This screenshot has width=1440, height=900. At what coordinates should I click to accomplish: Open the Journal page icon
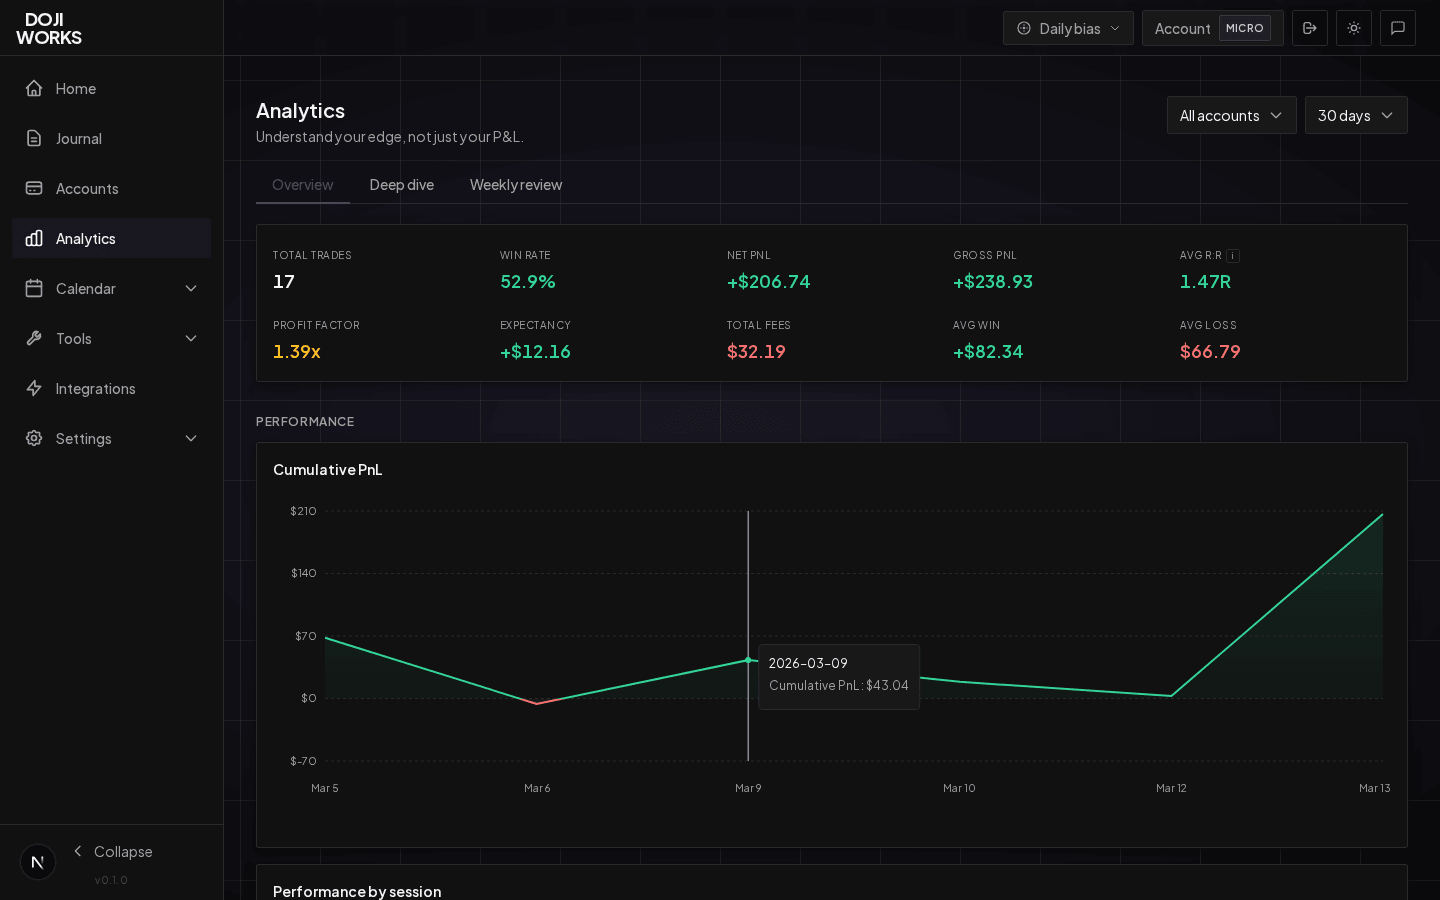tap(34, 138)
